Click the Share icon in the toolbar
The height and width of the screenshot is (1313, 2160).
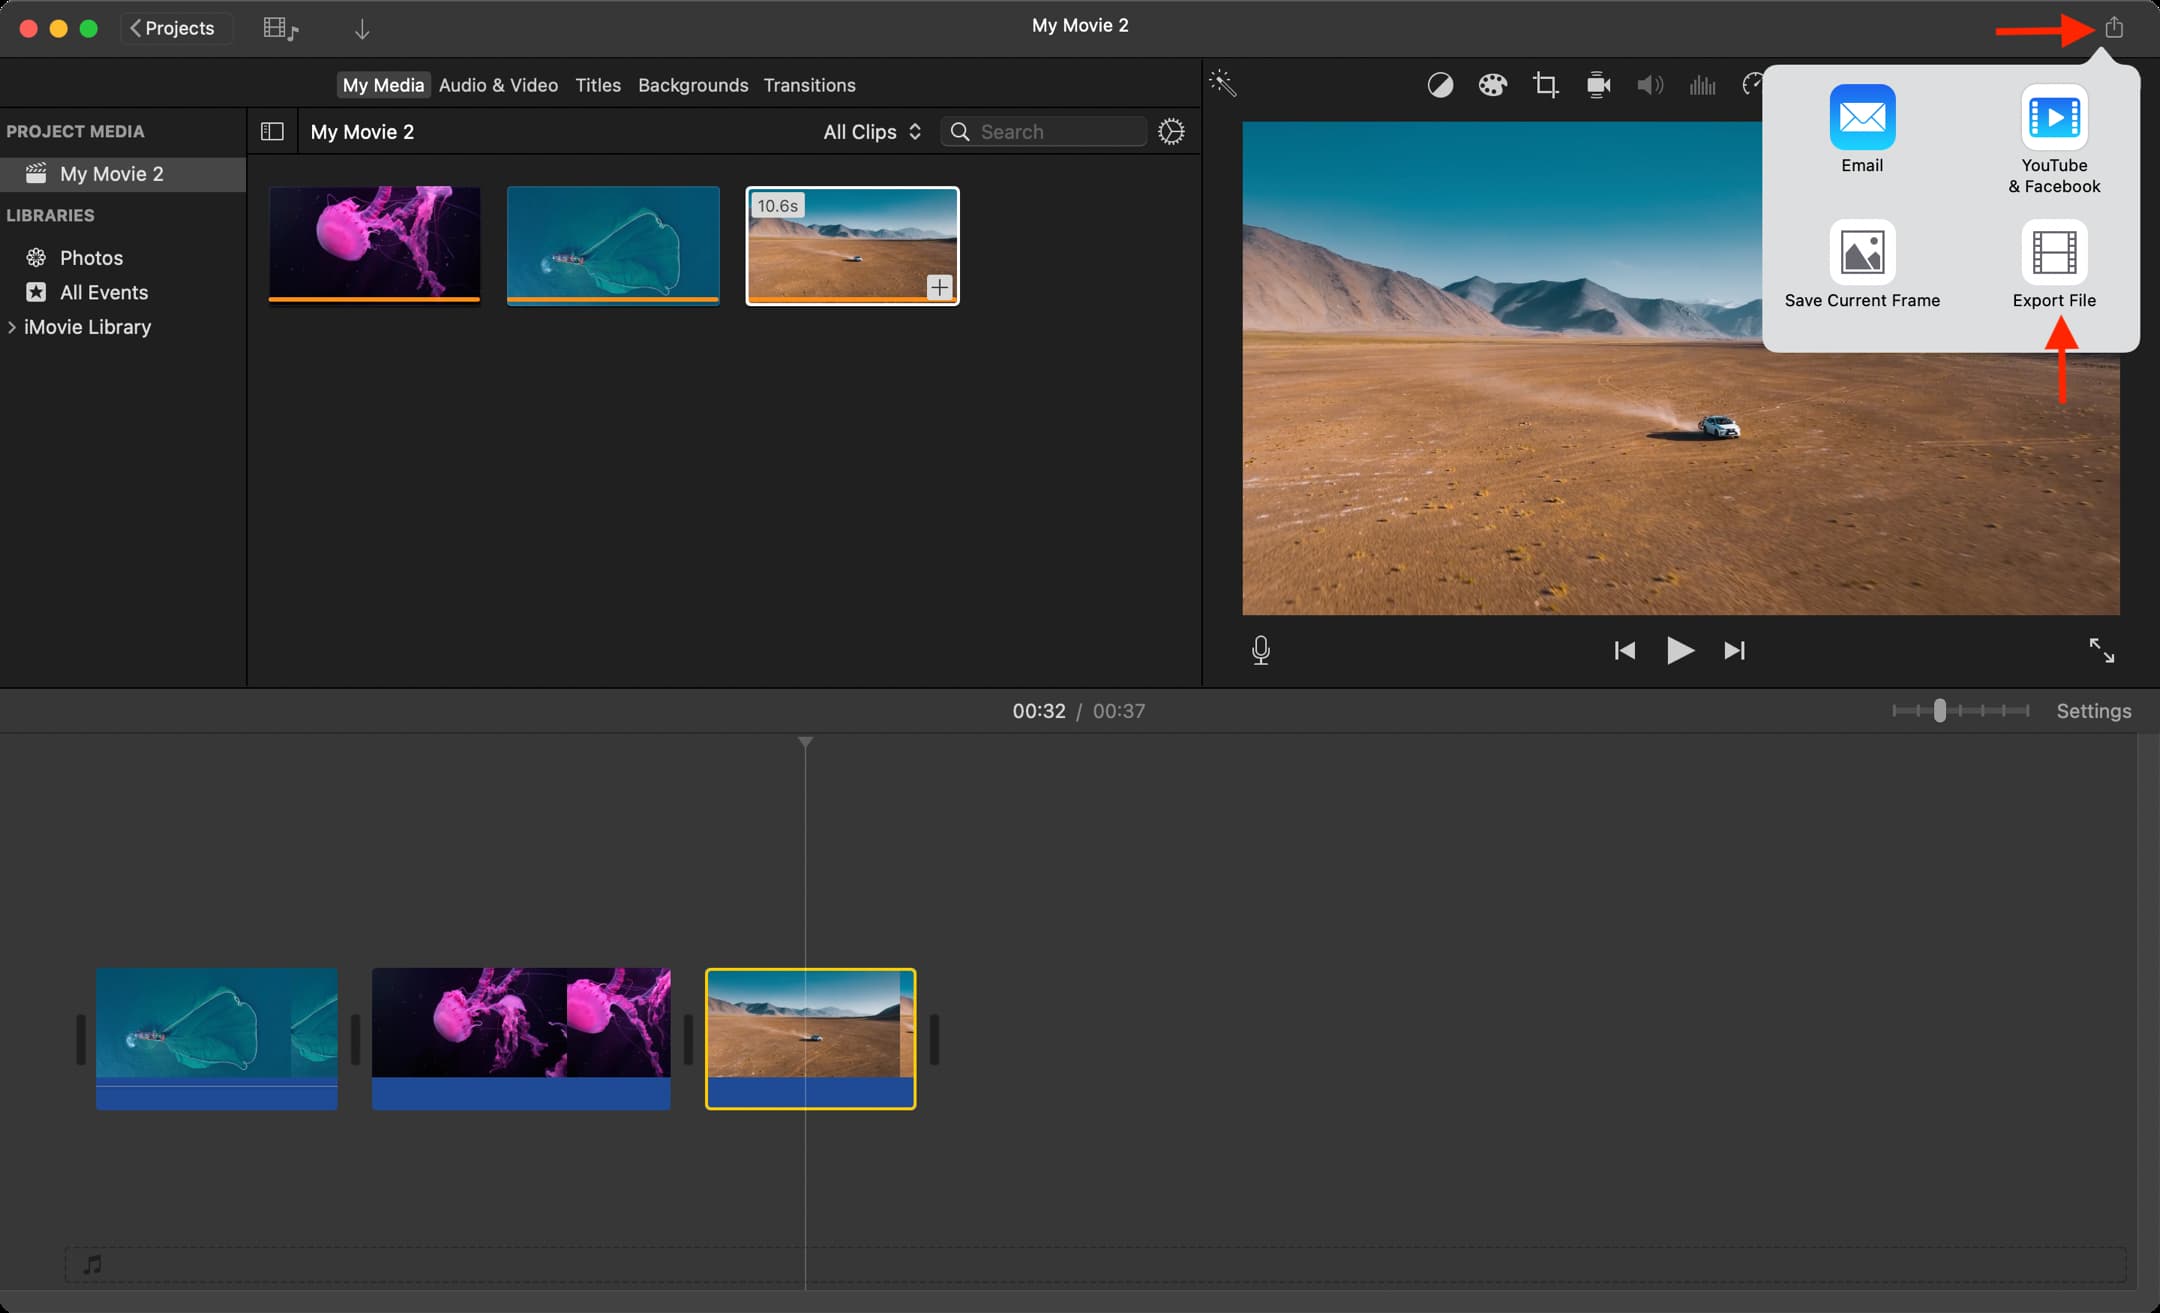2114,28
